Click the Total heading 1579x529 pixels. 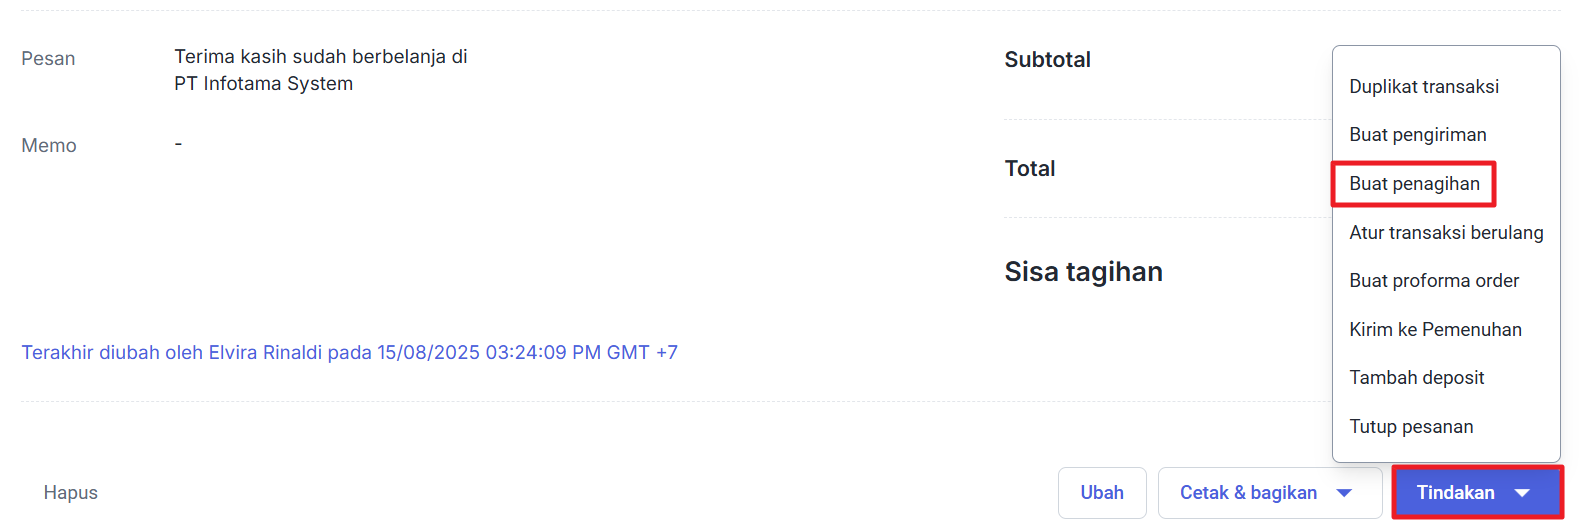(1030, 169)
